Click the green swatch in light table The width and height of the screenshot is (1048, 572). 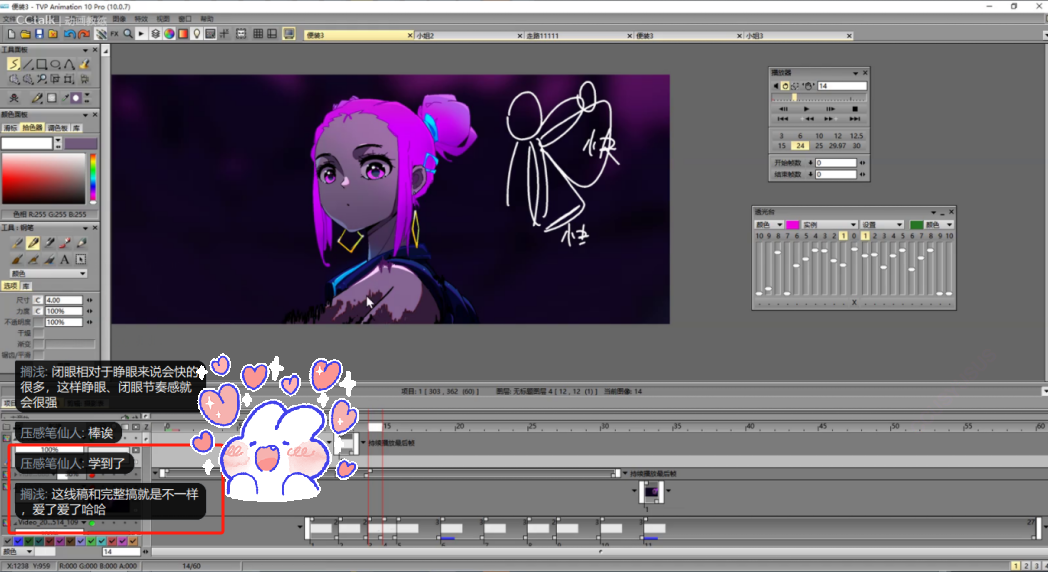pyautogui.click(x=916, y=225)
